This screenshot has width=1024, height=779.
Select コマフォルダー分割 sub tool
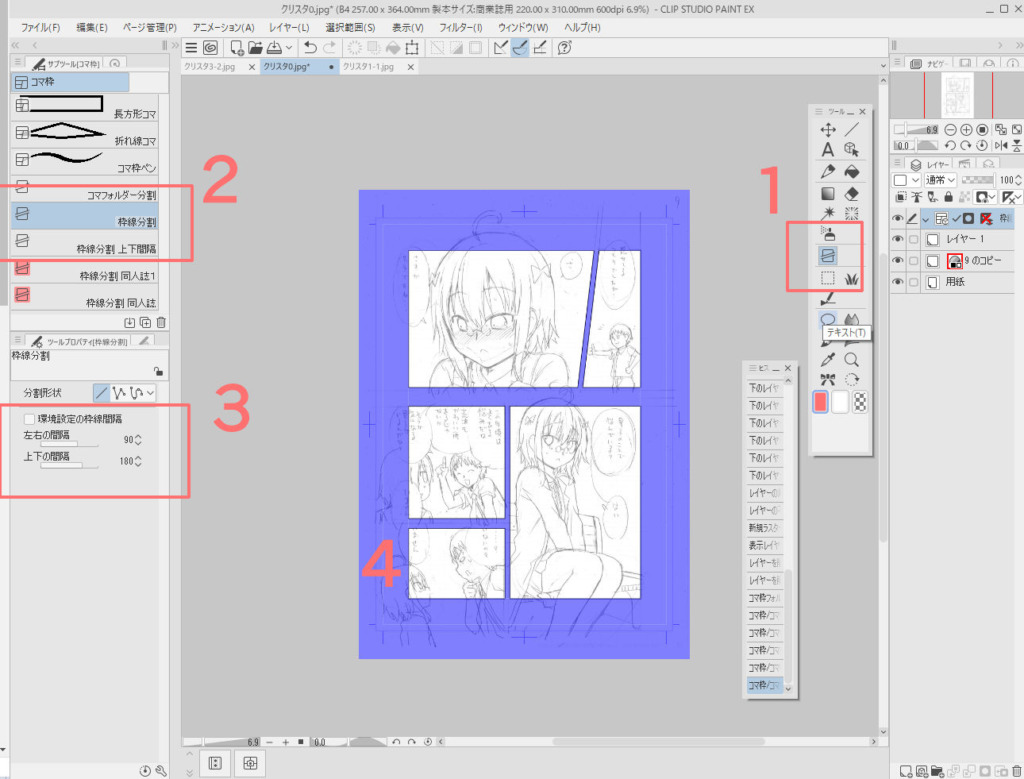click(85, 187)
